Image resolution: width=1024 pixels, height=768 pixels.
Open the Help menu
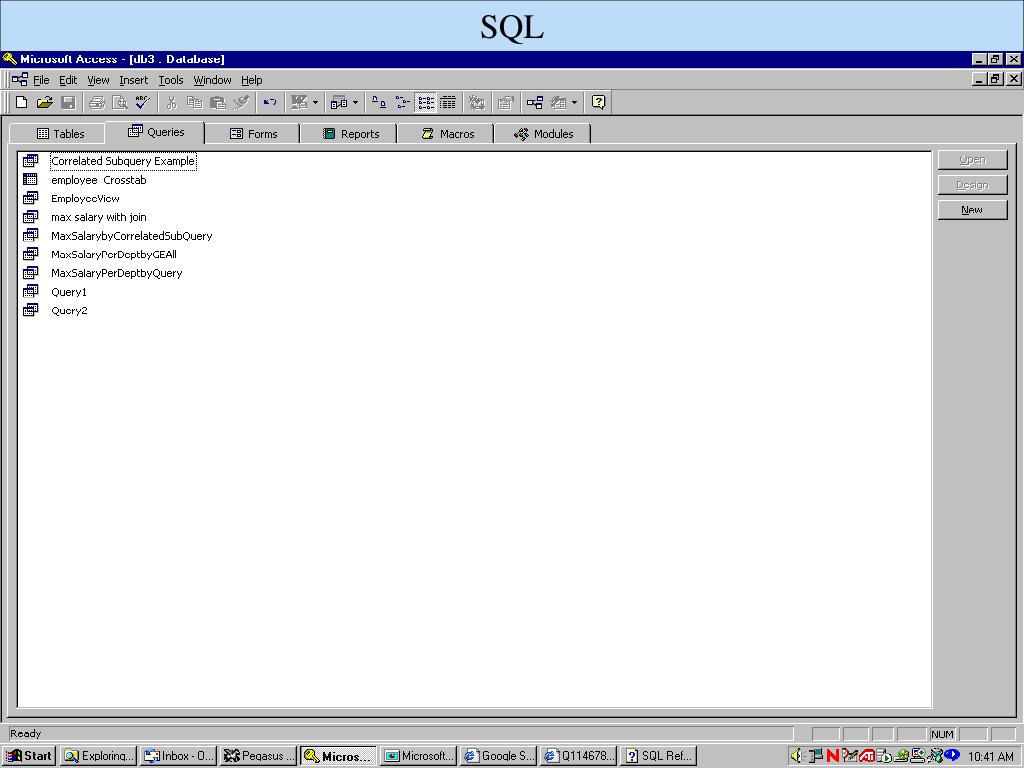click(251, 80)
